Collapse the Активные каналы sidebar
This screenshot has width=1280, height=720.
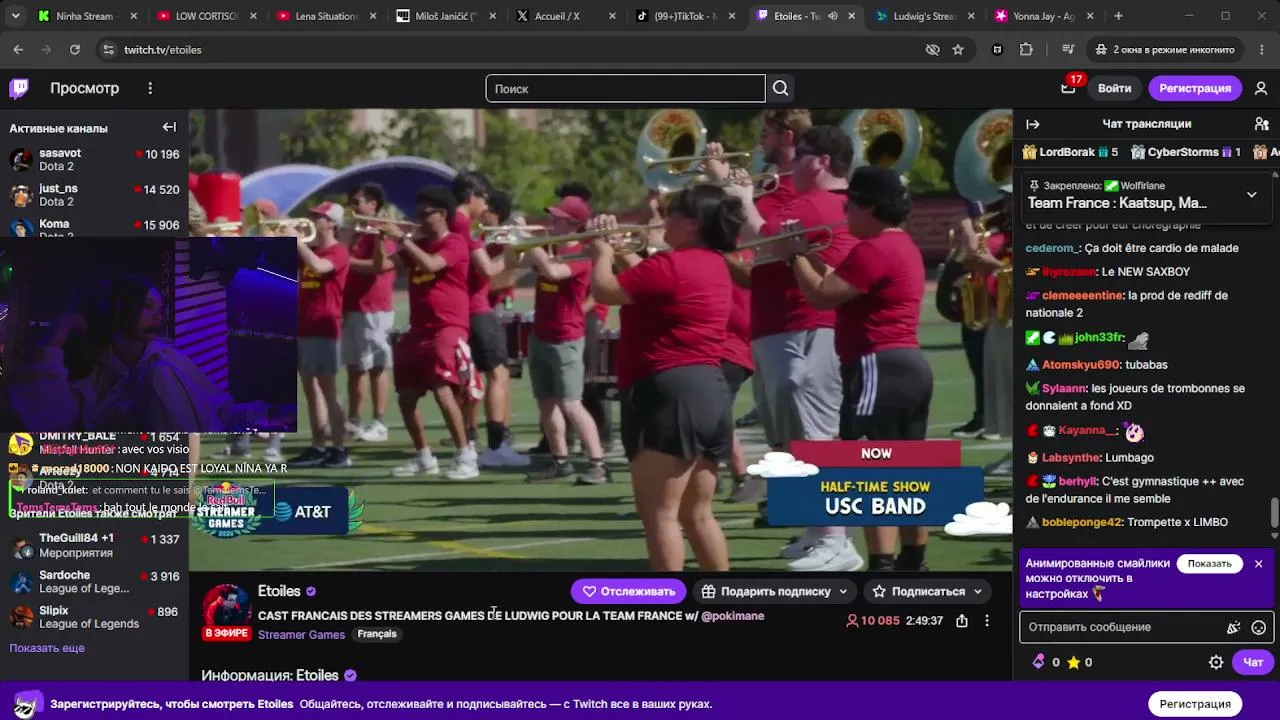pos(169,127)
